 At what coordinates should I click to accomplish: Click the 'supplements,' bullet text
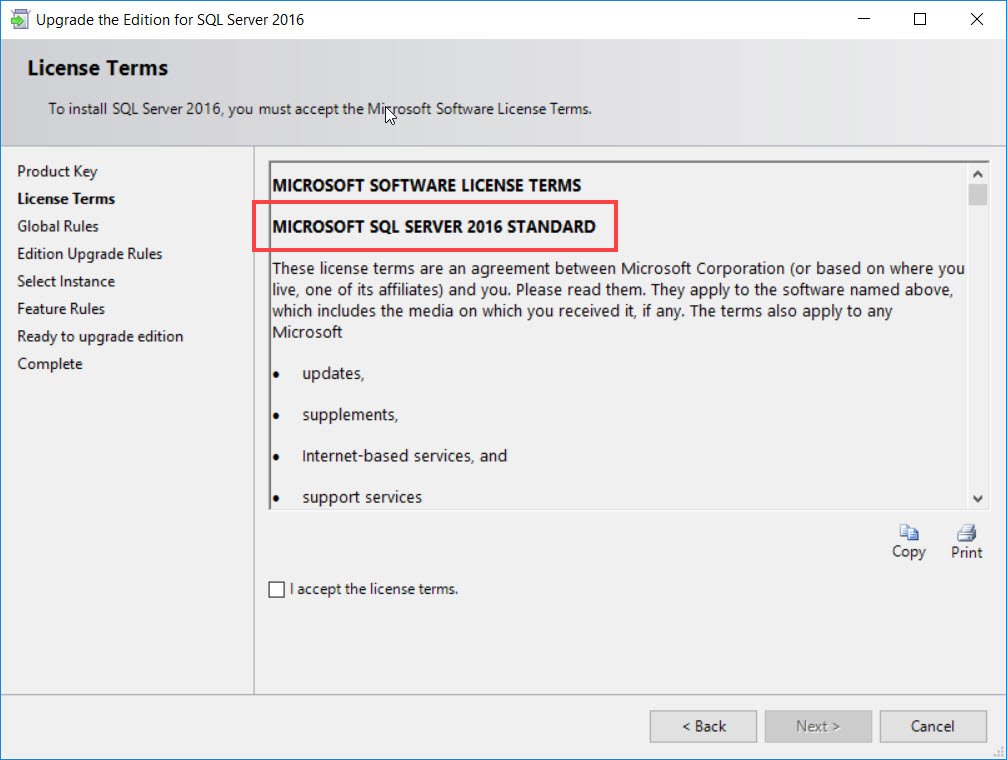(350, 415)
